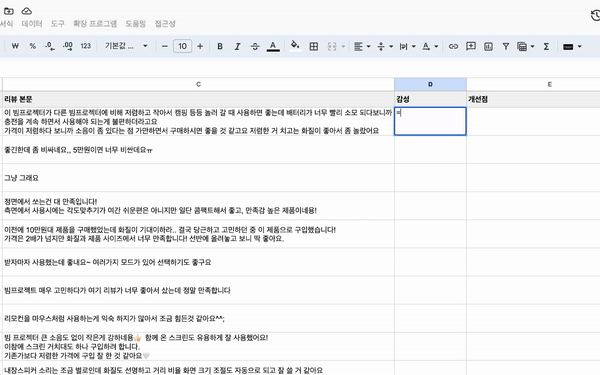Expand the merge cells options arrow
The height and width of the screenshot is (375, 600).
343,47
